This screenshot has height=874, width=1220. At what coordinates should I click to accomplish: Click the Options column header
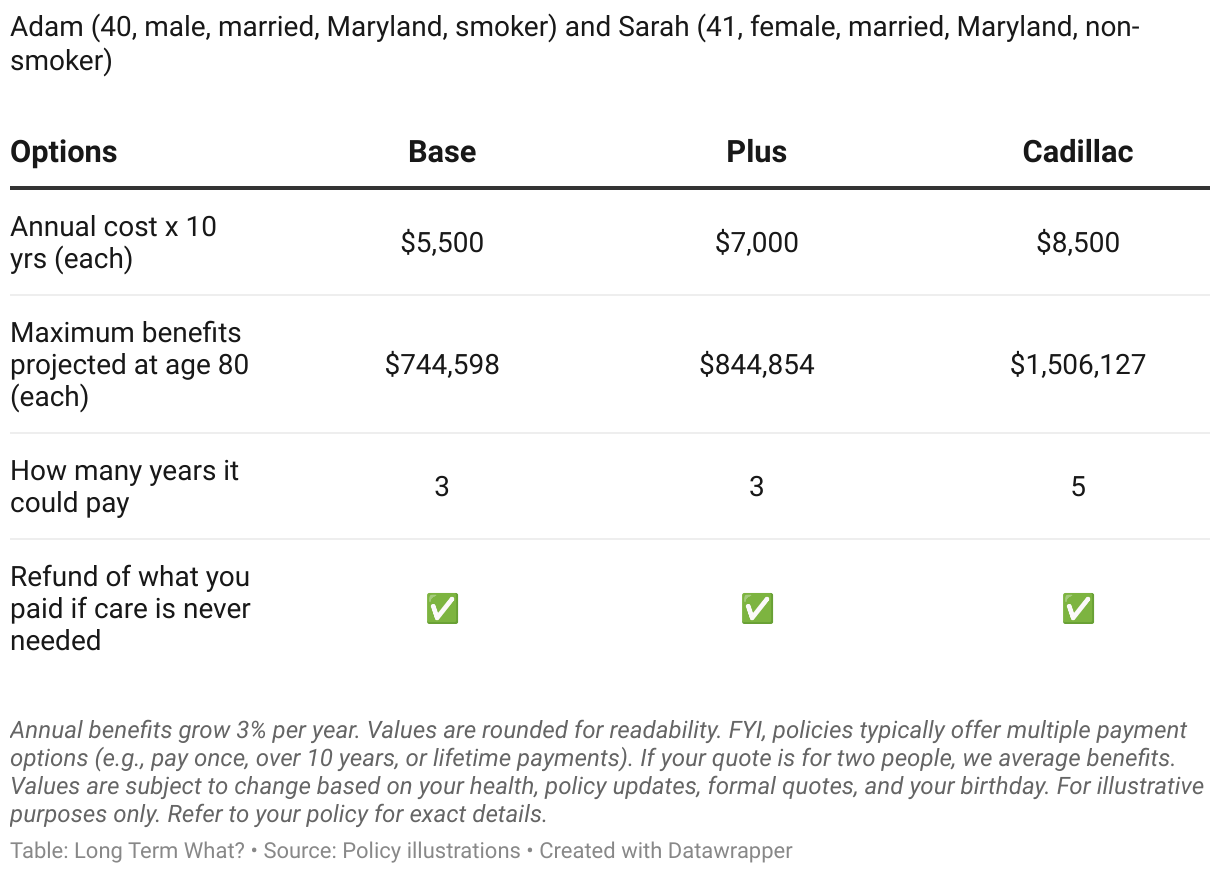click(64, 152)
